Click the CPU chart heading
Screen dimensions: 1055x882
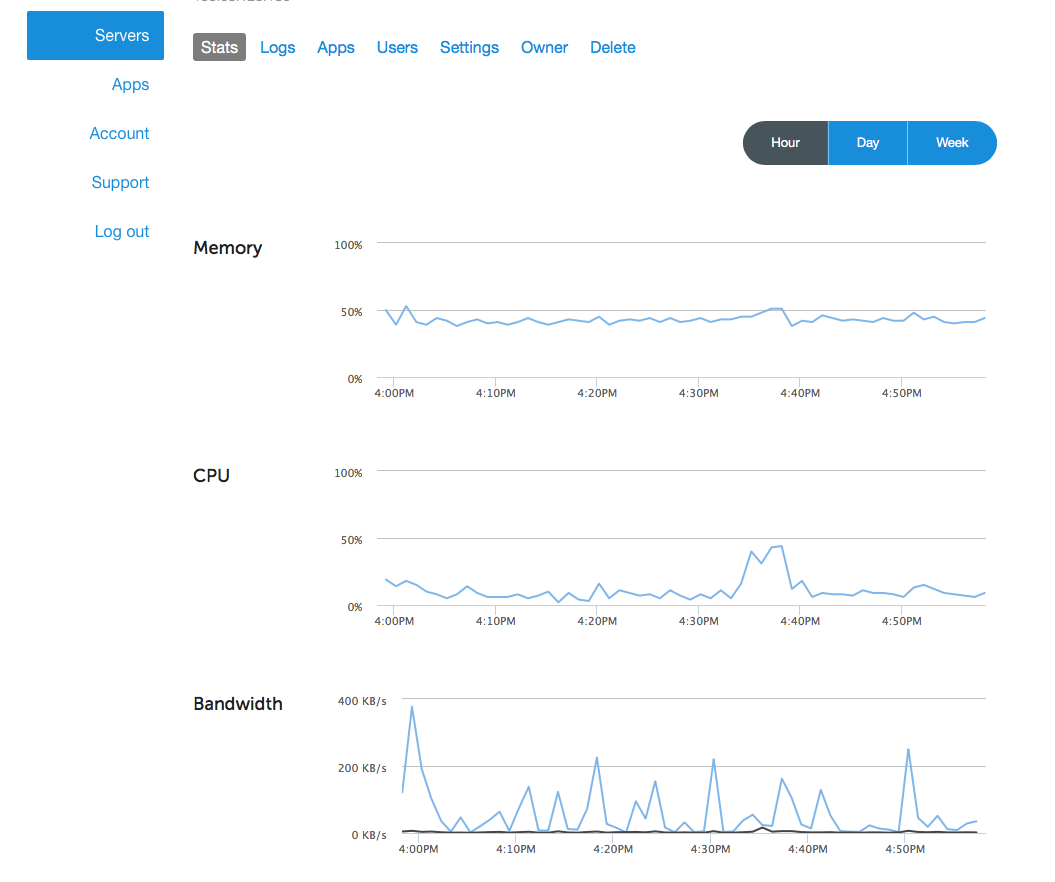[x=211, y=476]
